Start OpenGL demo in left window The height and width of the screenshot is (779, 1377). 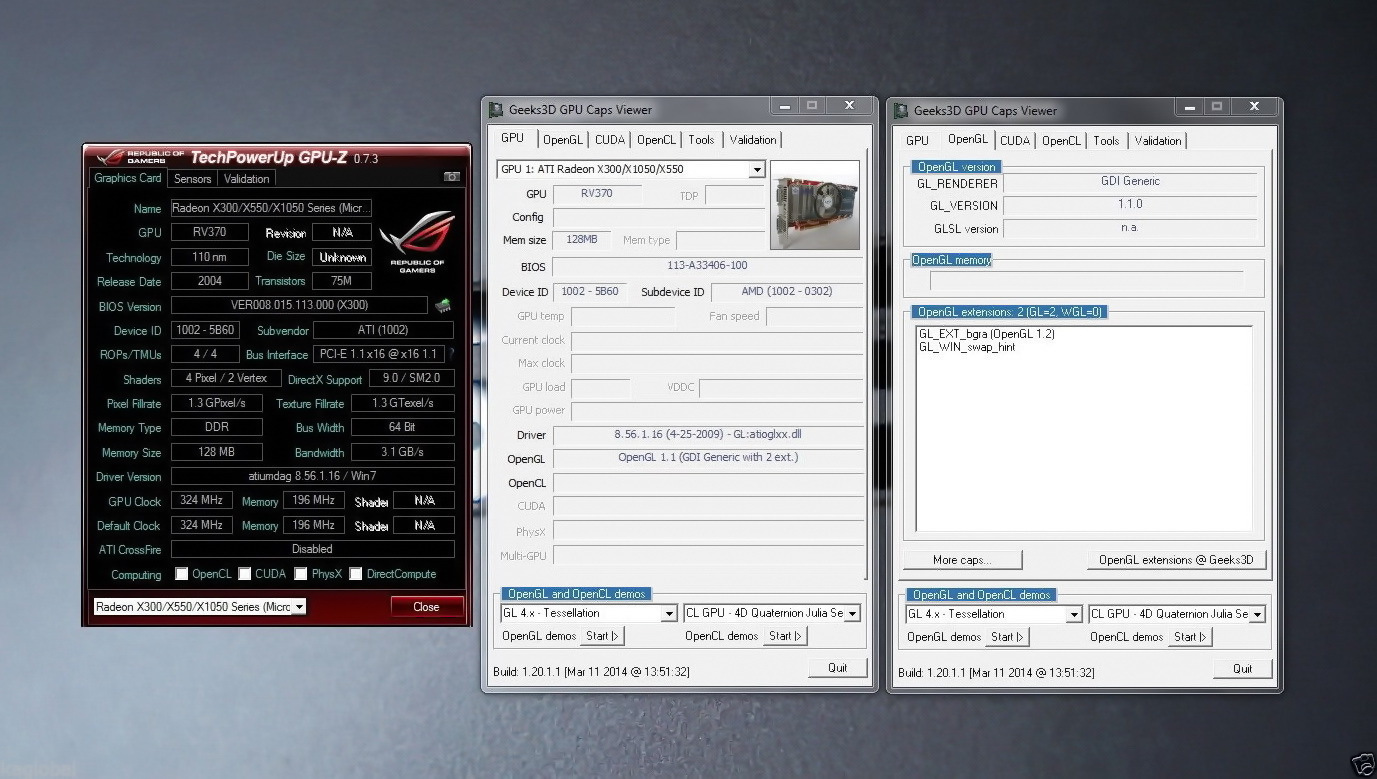(x=602, y=635)
